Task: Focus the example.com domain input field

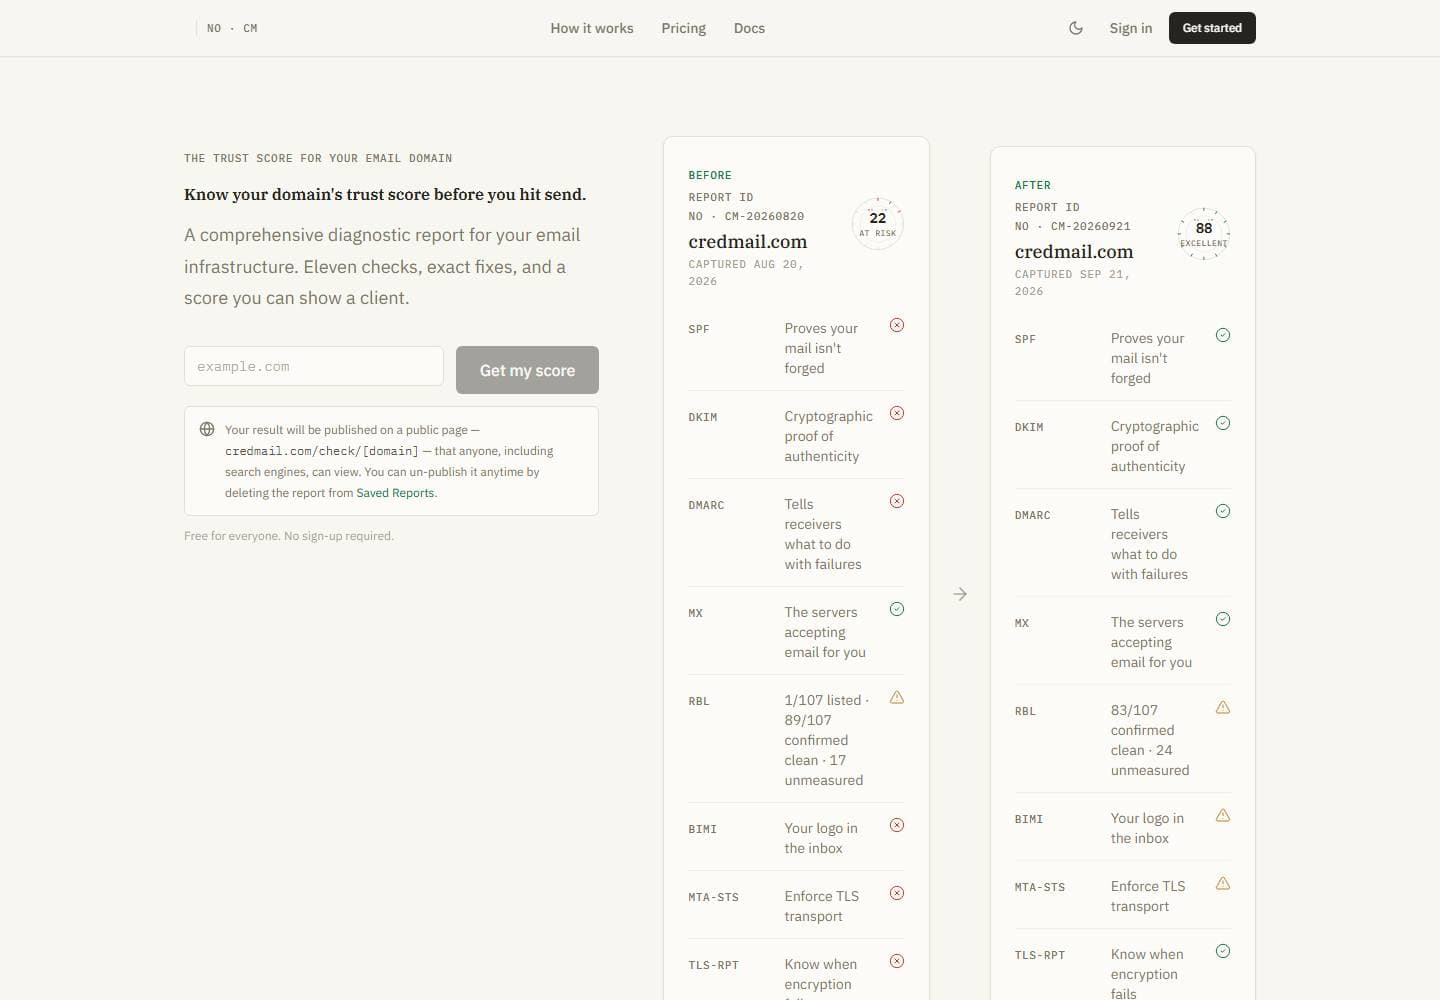Action: tap(314, 366)
